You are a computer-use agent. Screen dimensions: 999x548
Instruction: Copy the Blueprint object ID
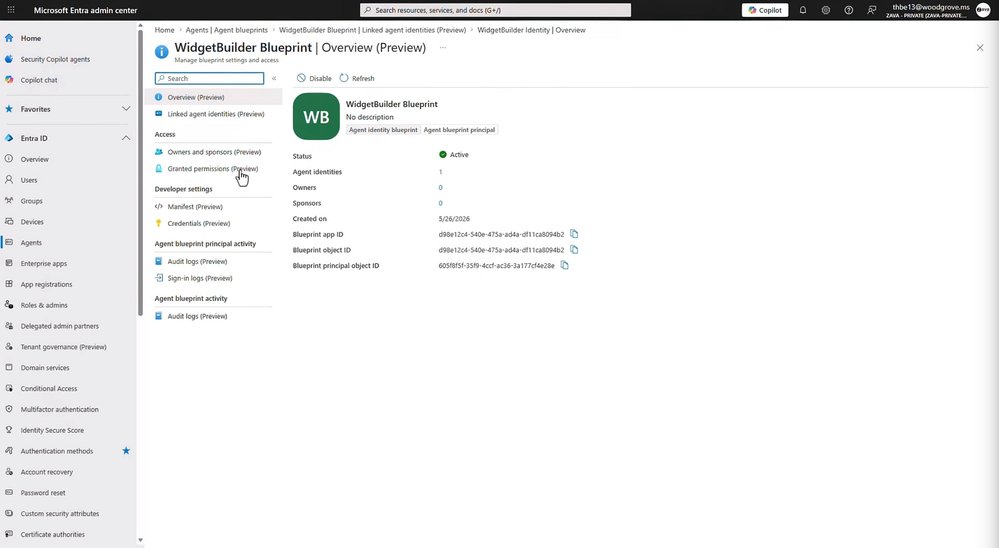click(574, 250)
